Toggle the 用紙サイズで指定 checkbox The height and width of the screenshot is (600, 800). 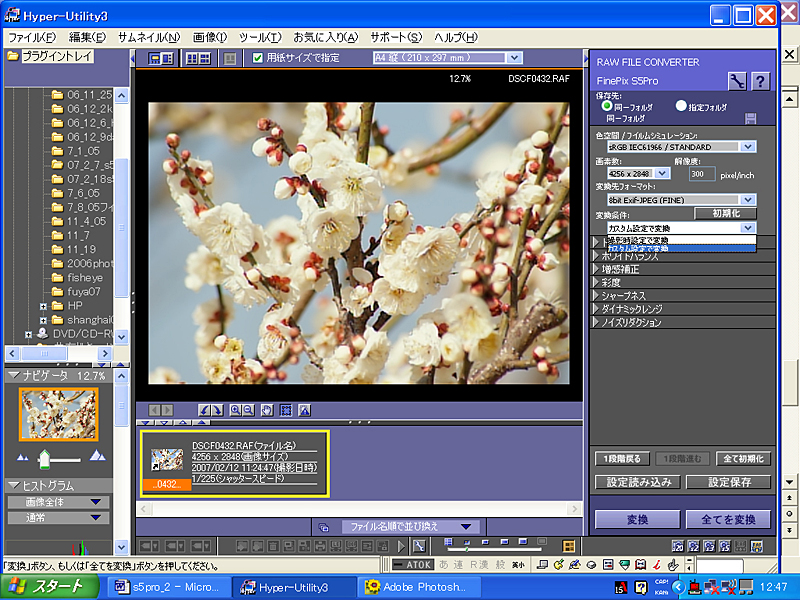tap(258, 58)
